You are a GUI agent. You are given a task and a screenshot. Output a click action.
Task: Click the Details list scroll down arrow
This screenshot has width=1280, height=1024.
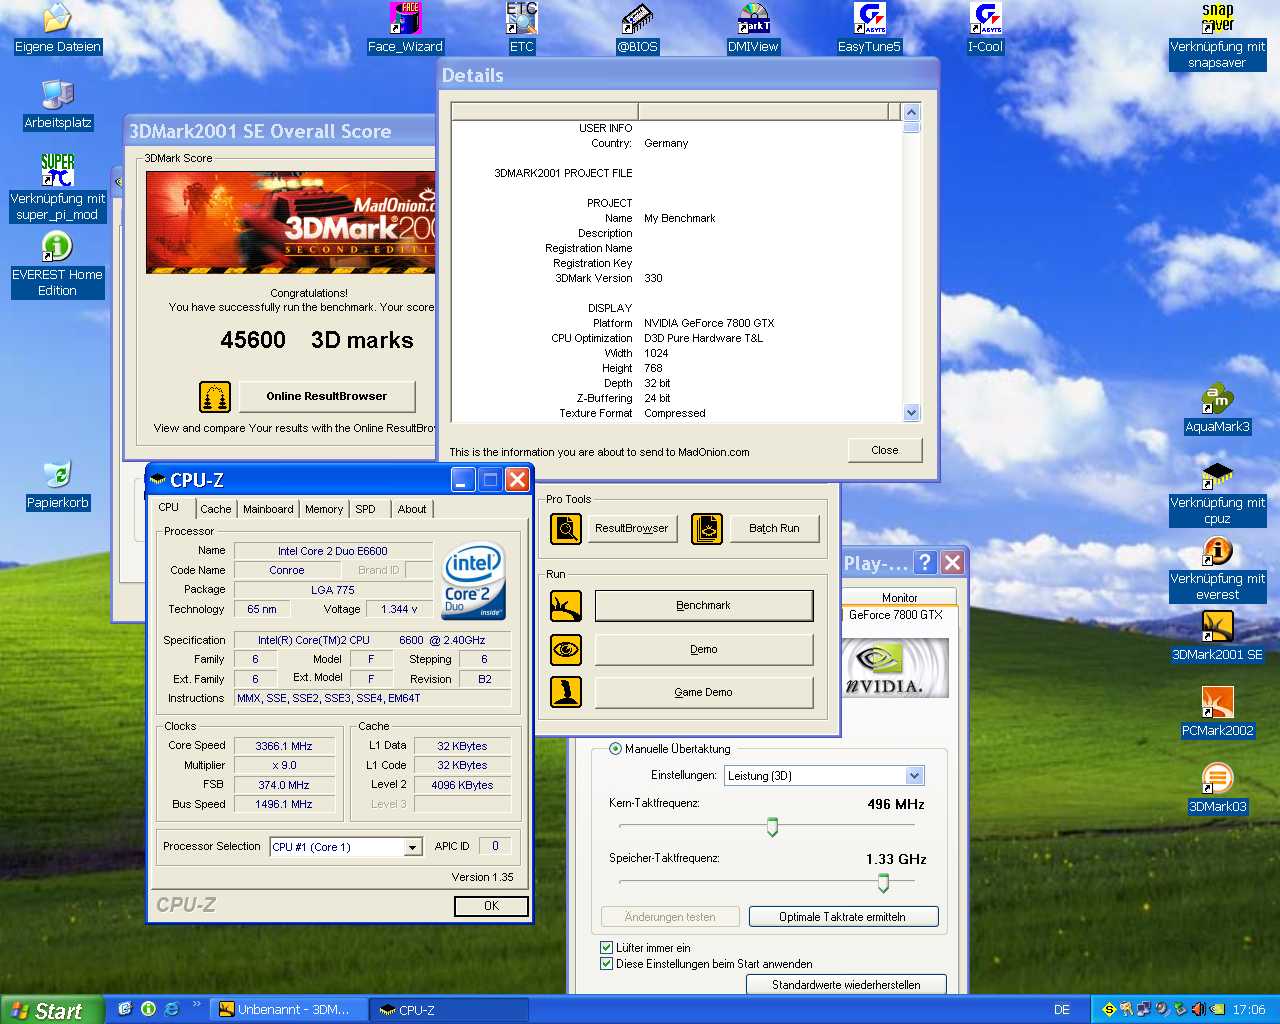click(x=911, y=412)
